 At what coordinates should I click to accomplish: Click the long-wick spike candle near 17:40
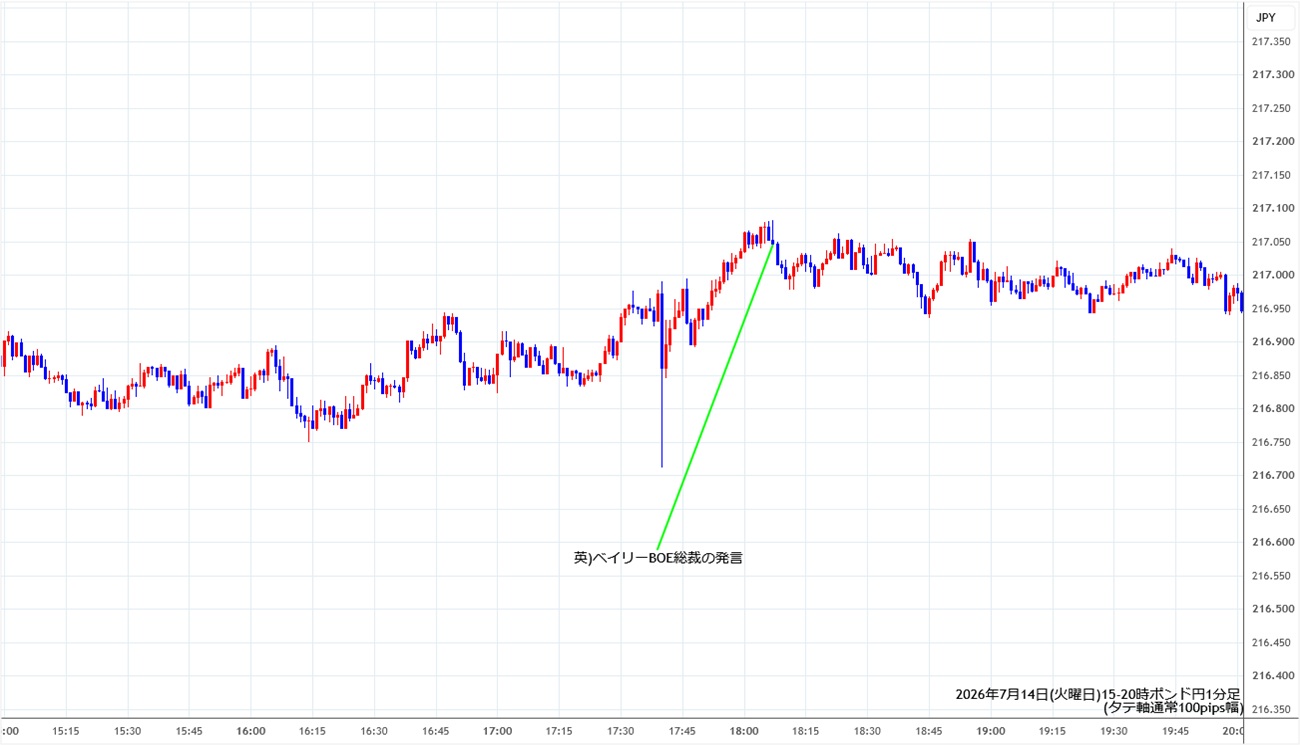tap(662, 375)
